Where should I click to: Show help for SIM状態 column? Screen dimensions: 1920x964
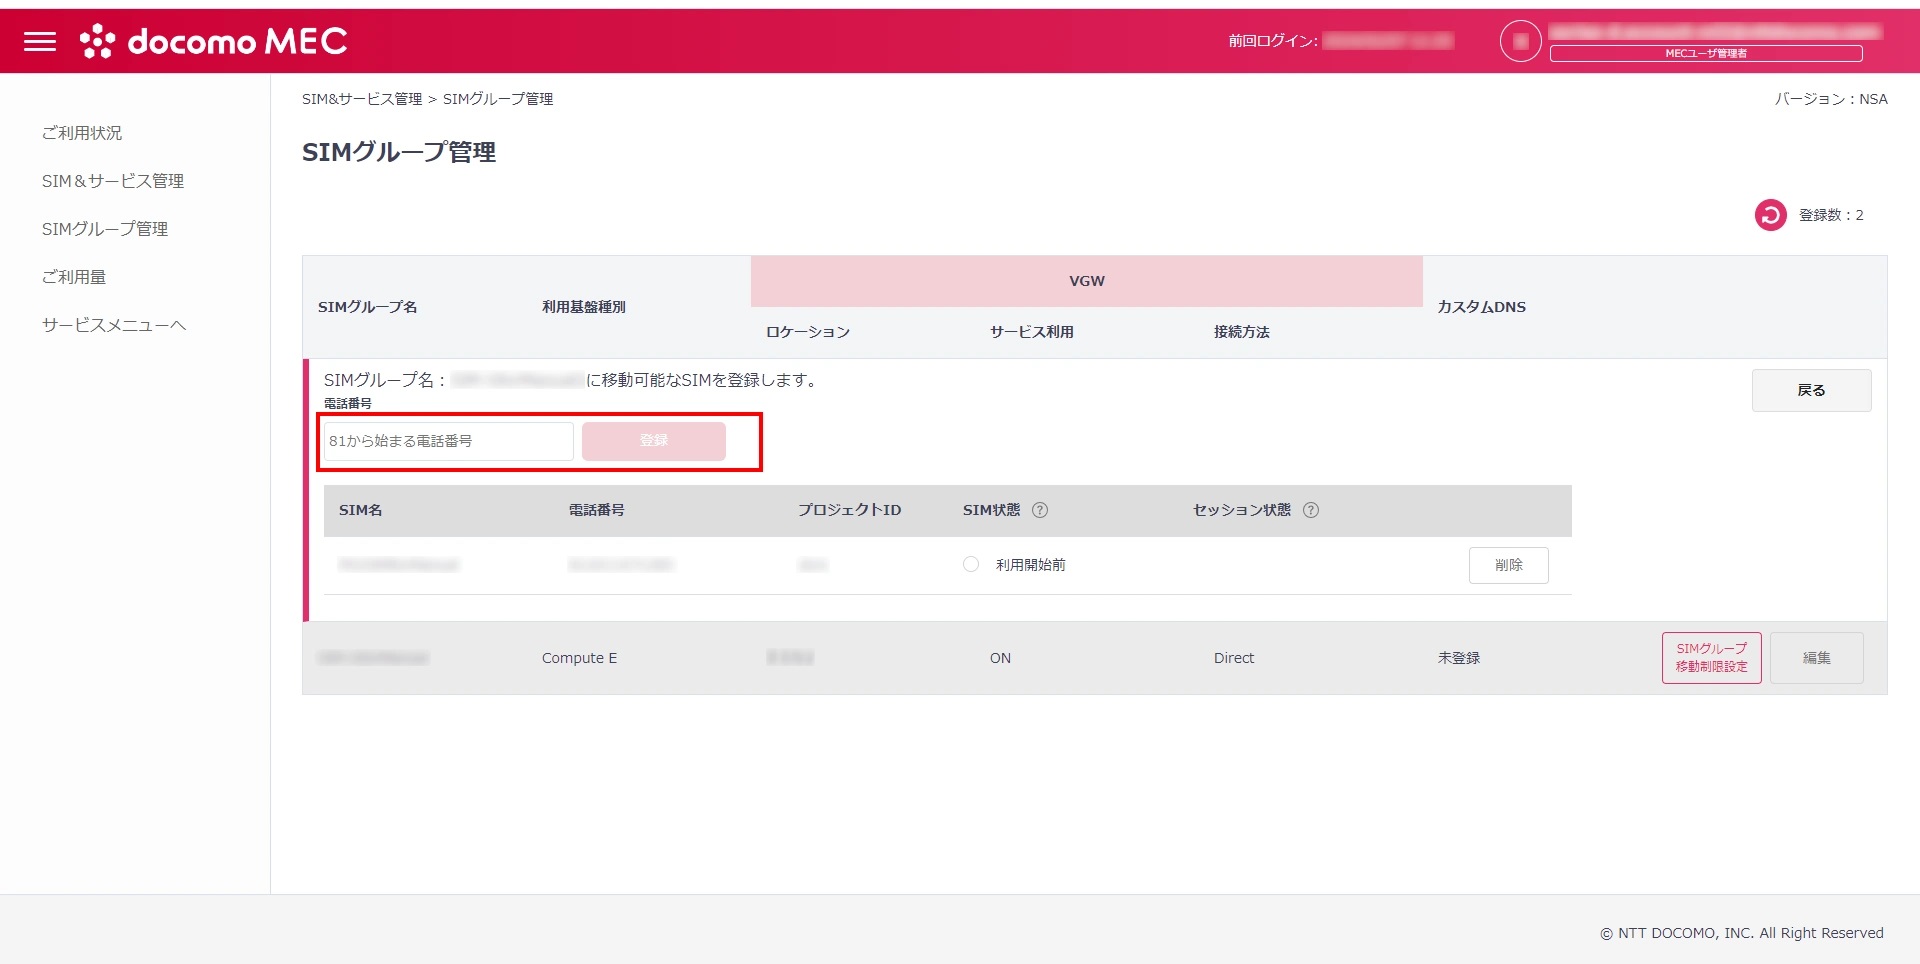[1040, 510]
